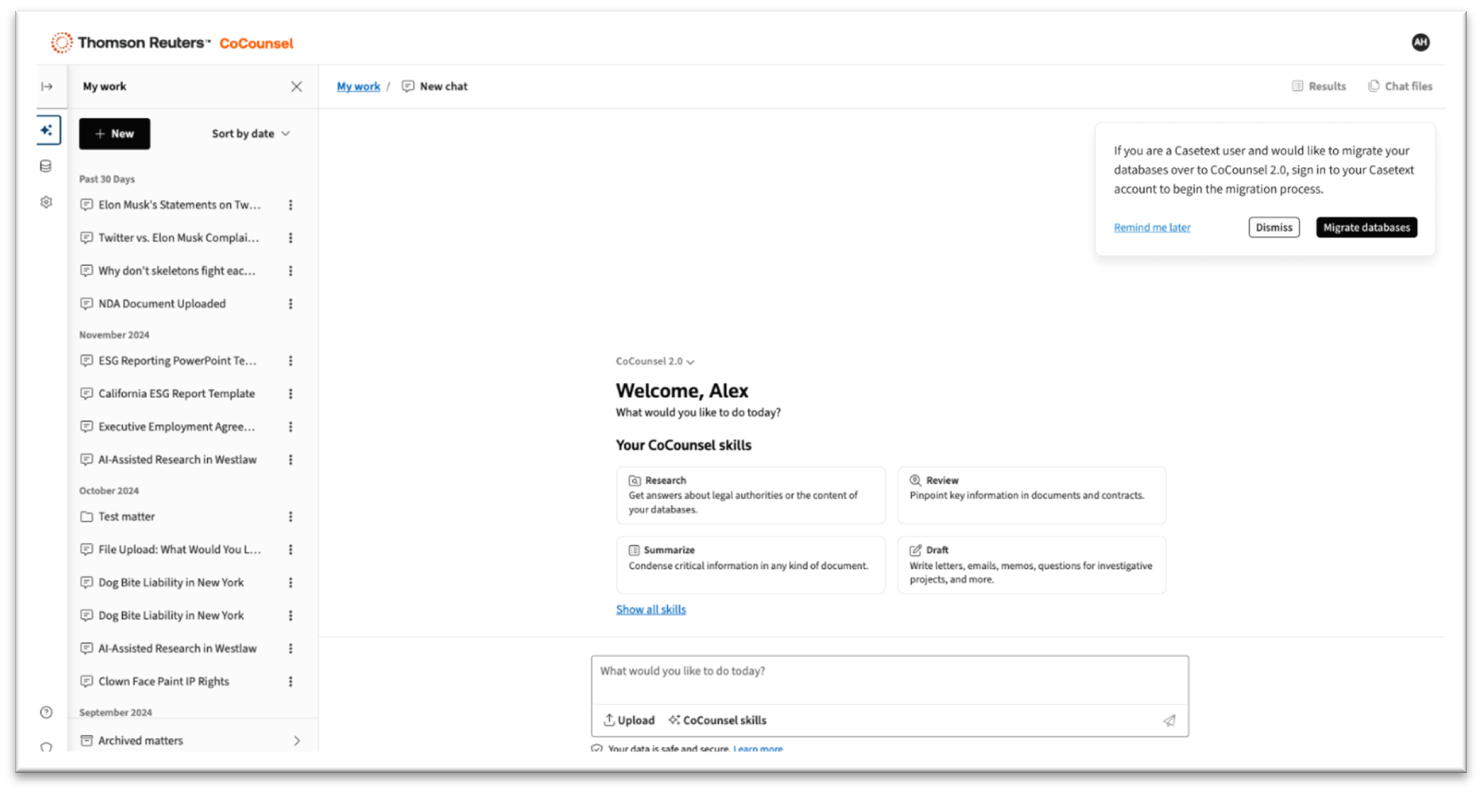
Task: Open the Twitter vs. Elon Musk Complaint chat
Action: (171, 238)
